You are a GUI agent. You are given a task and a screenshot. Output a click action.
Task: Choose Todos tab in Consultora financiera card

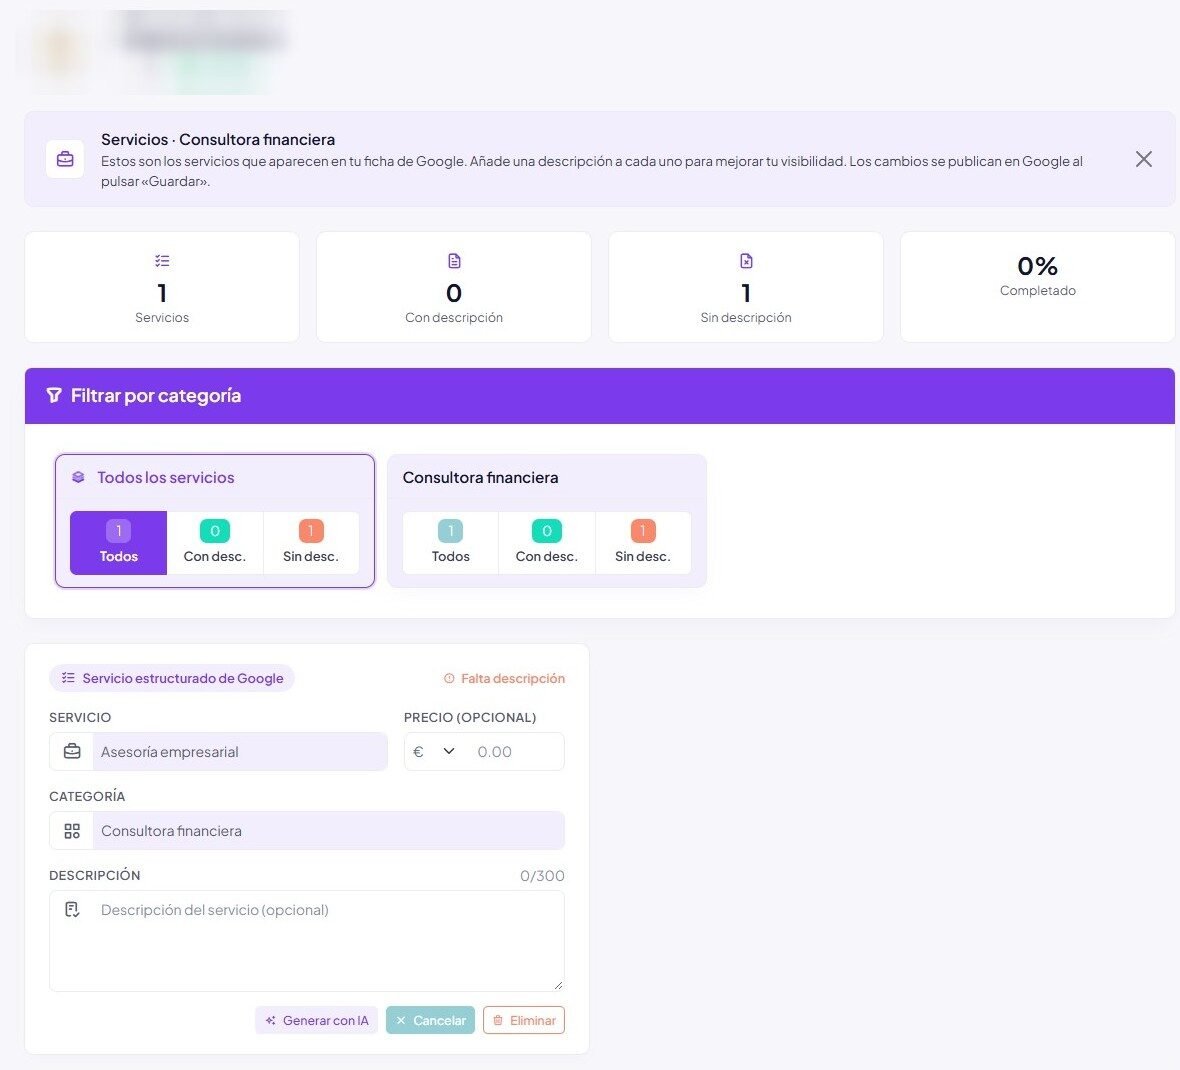tap(450, 543)
